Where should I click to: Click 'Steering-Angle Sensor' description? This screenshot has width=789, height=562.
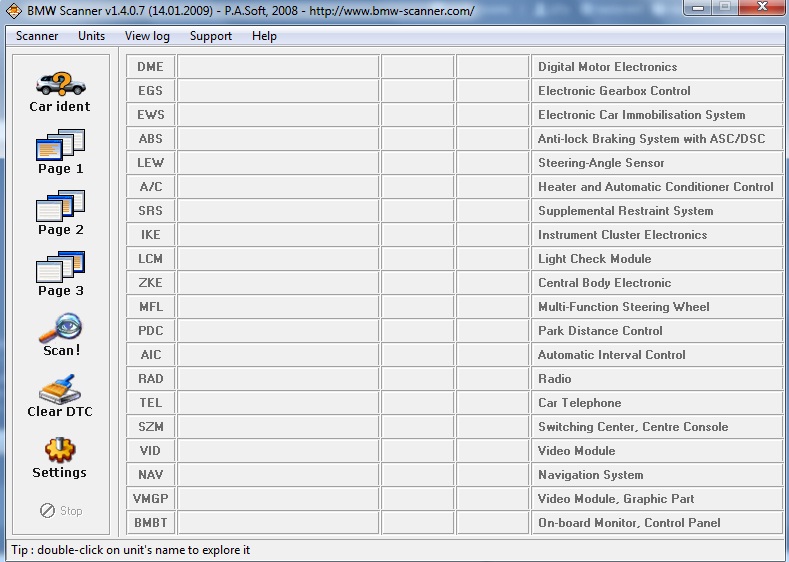tap(601, 163)
